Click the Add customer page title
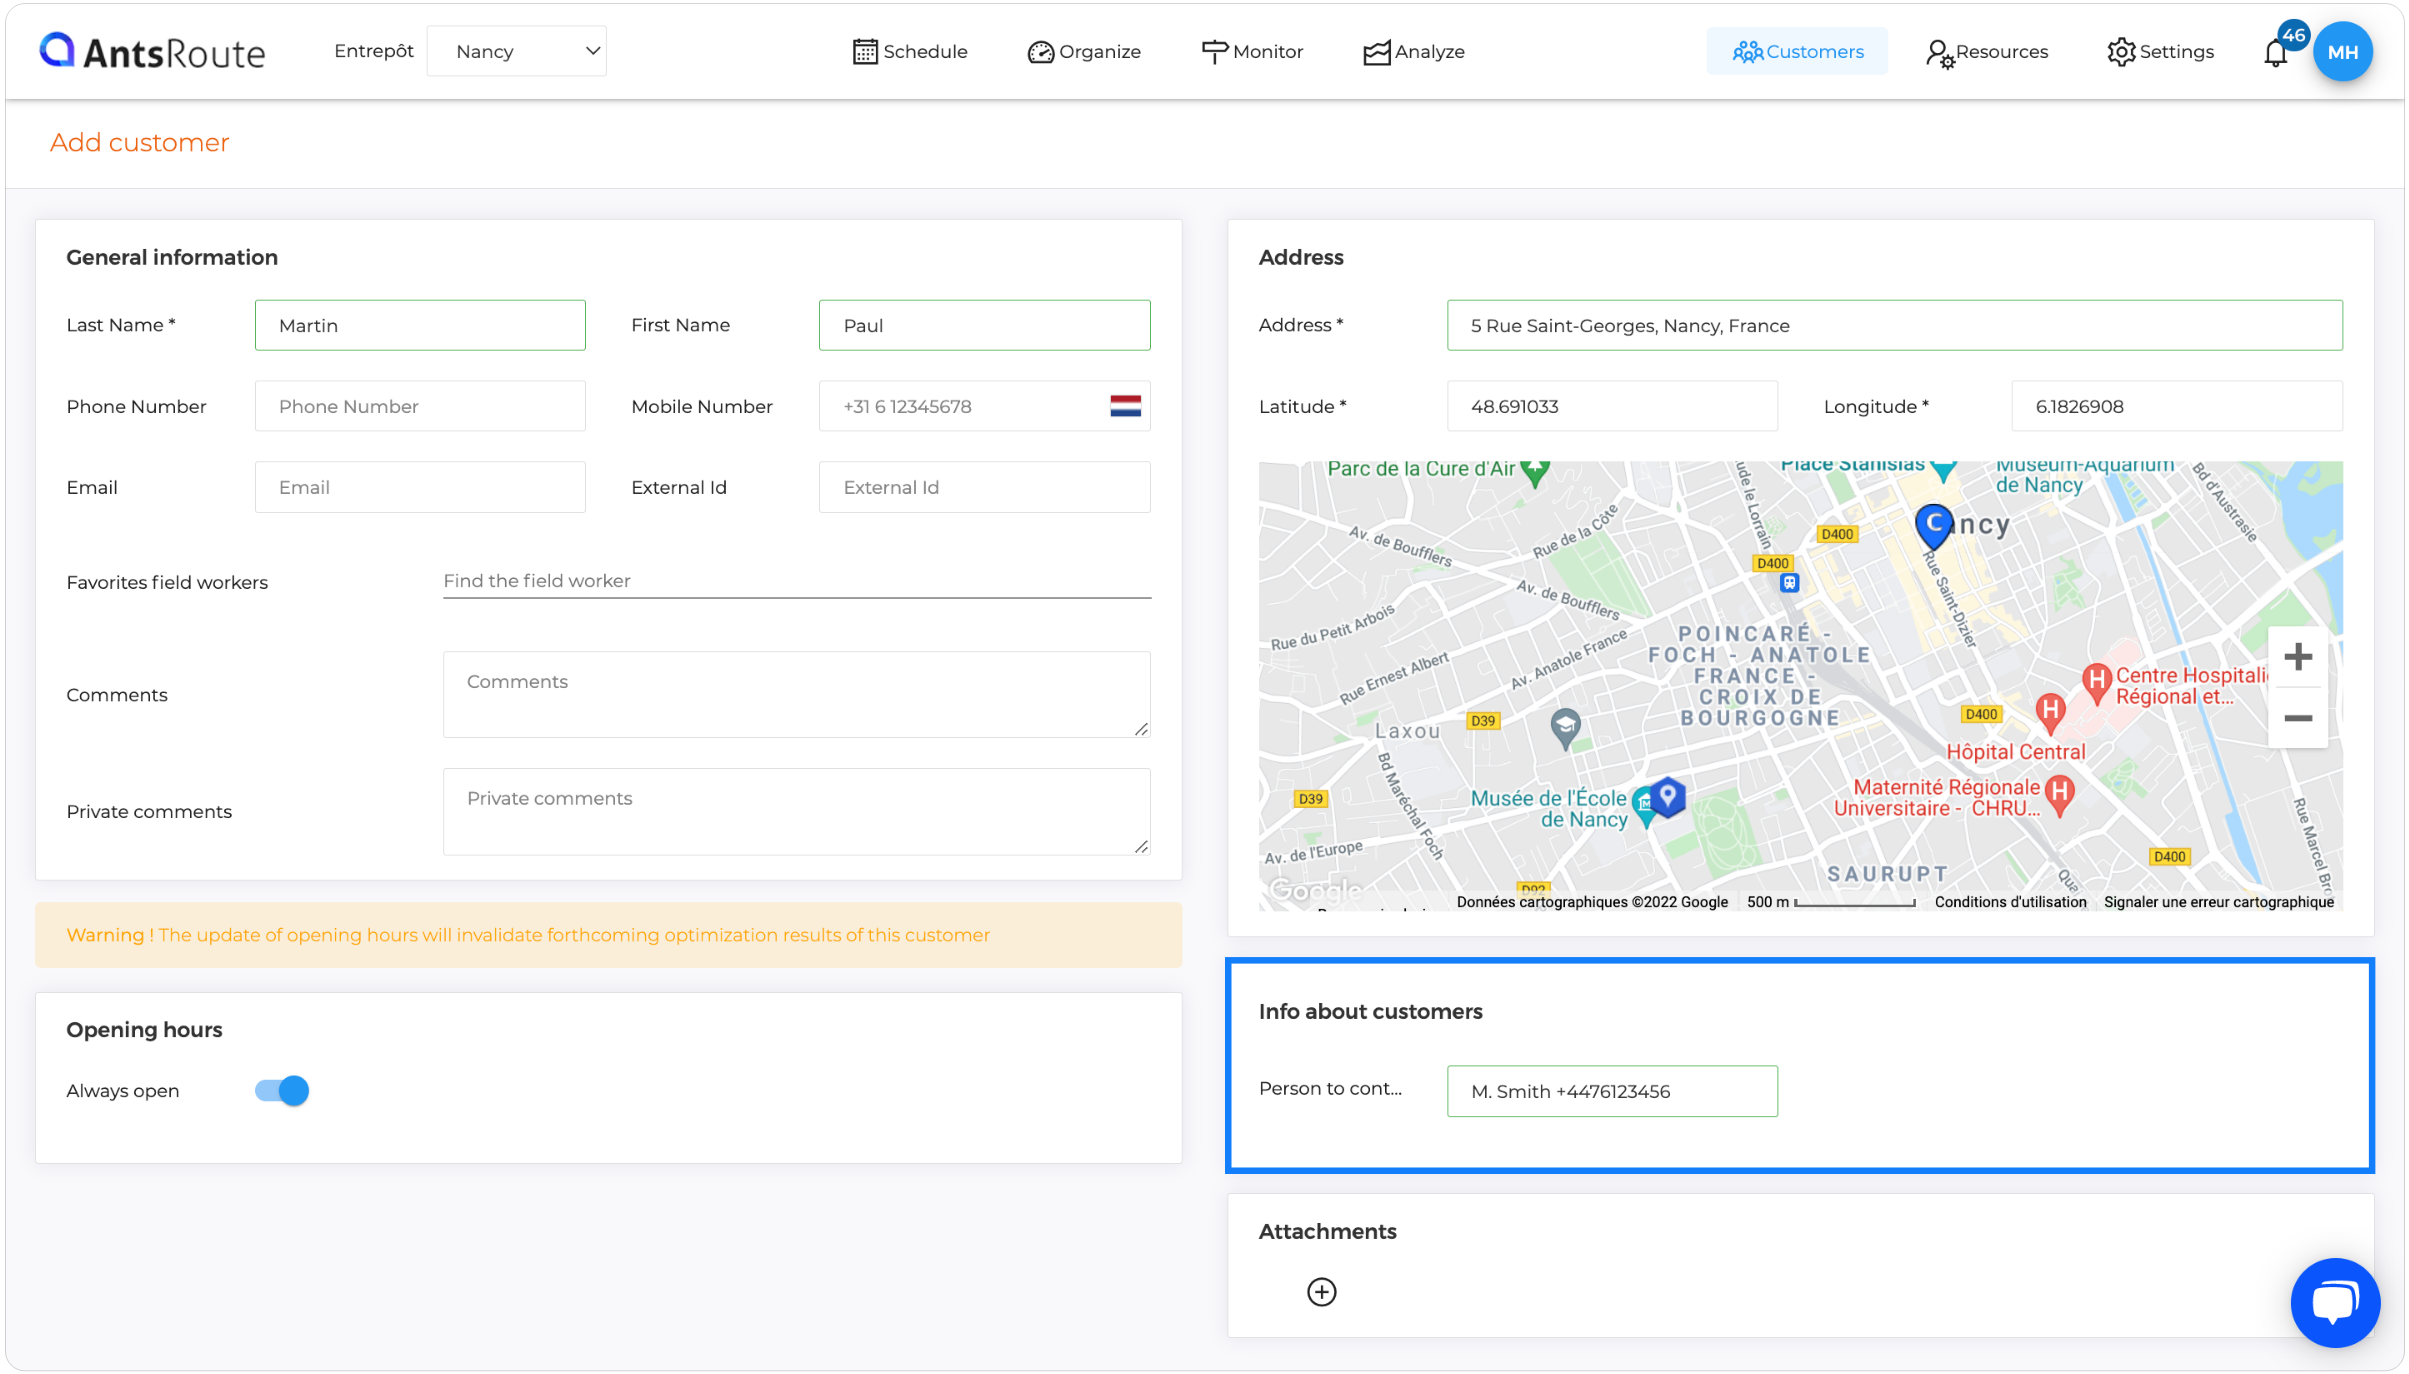This screenshot has width=2409, height=1374. click(x=140, y=143)
